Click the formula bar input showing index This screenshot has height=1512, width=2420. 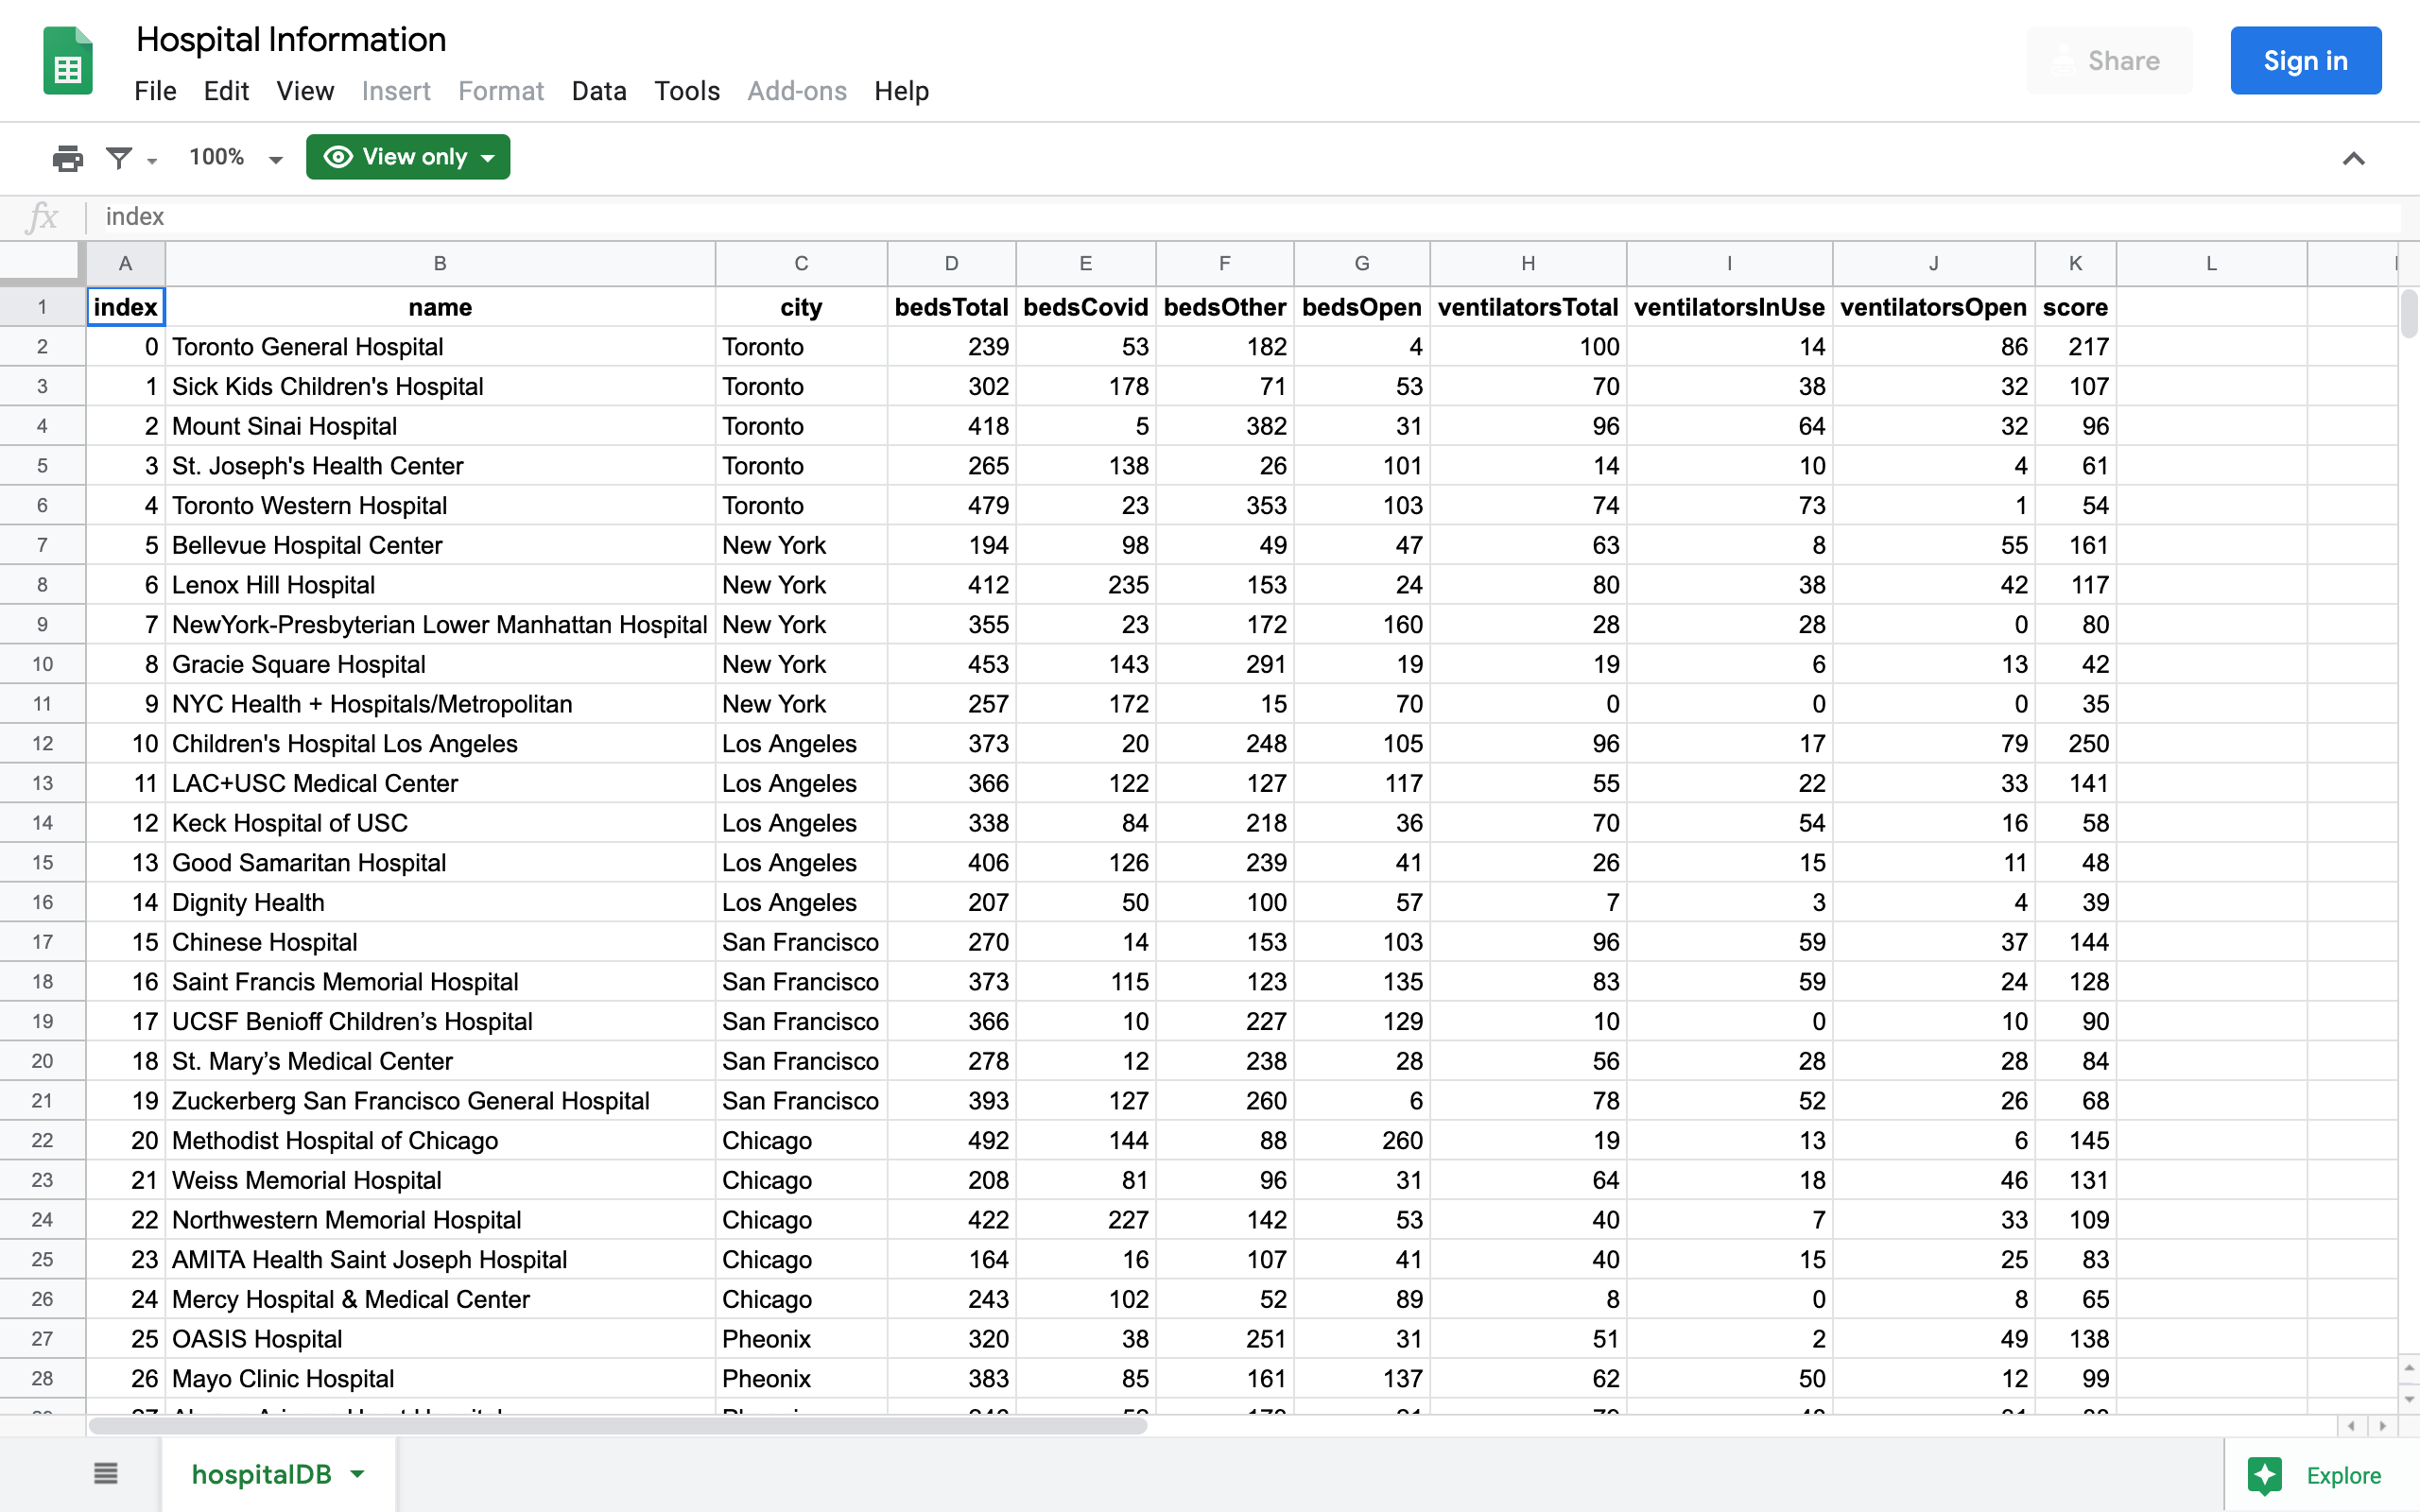[1250, 216]
